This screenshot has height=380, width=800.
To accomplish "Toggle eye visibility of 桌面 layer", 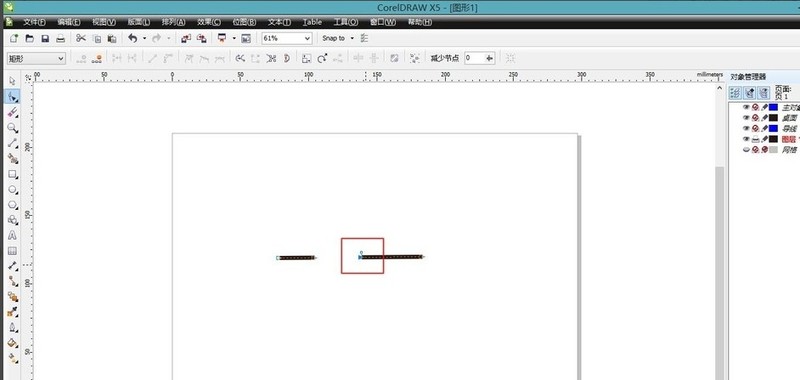I will [746, 118].
